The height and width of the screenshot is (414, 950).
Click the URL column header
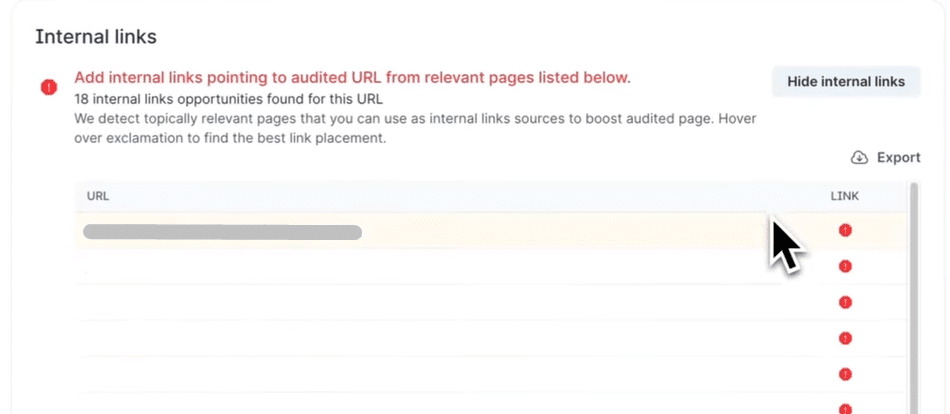point(98,196)
